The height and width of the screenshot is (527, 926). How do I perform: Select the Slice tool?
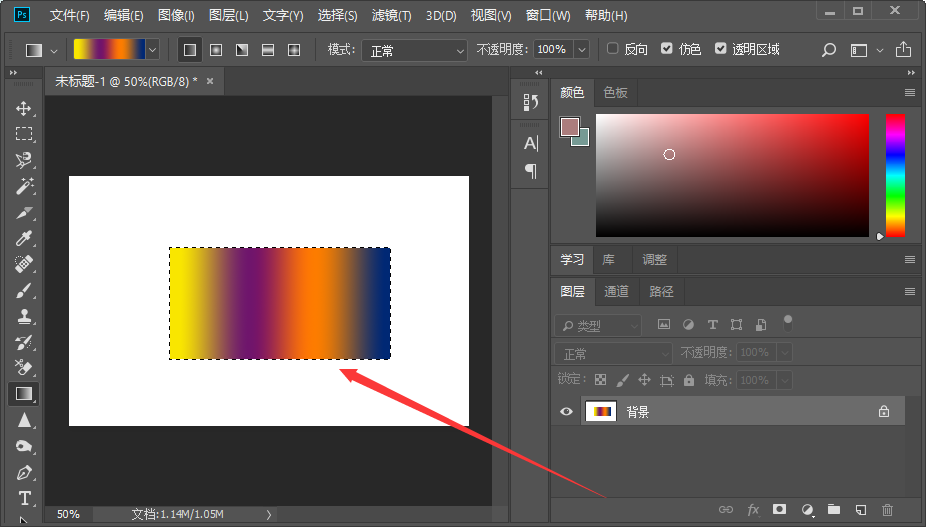(24, 212)
